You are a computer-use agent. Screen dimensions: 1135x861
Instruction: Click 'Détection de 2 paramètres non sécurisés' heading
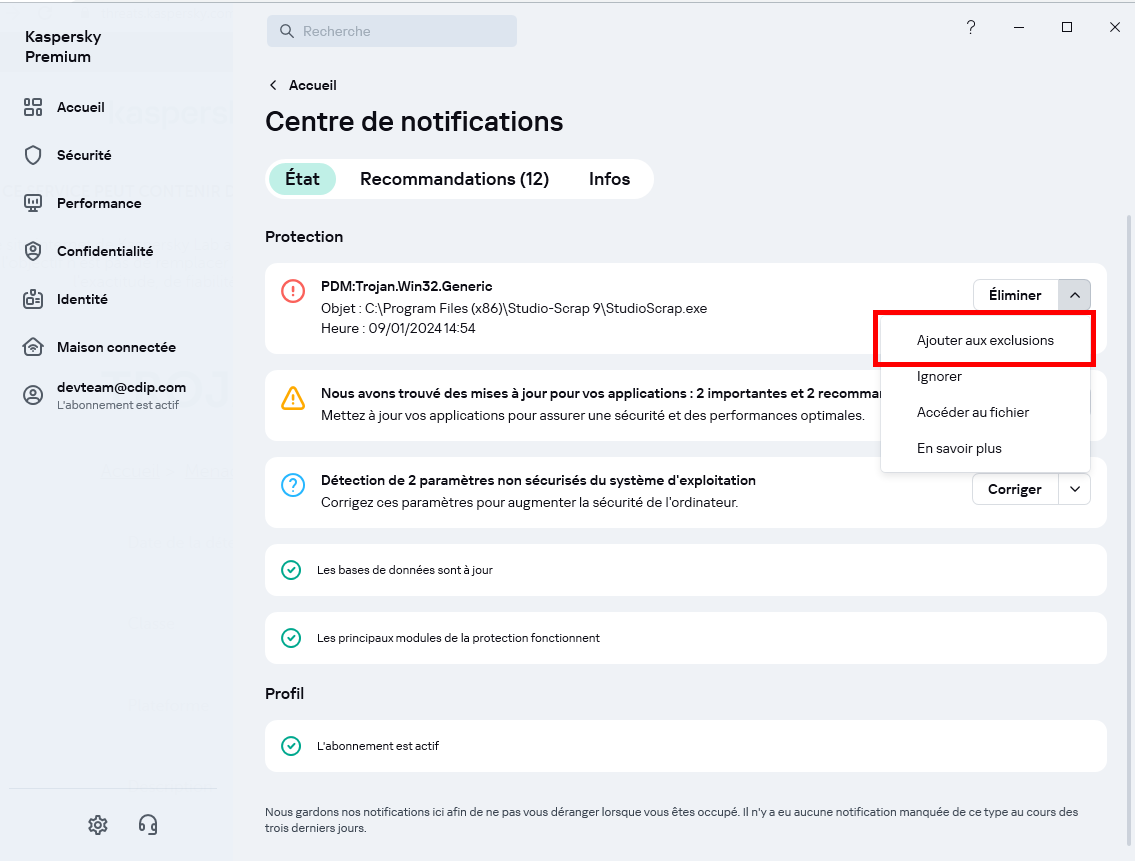click(x=539, y=480)
